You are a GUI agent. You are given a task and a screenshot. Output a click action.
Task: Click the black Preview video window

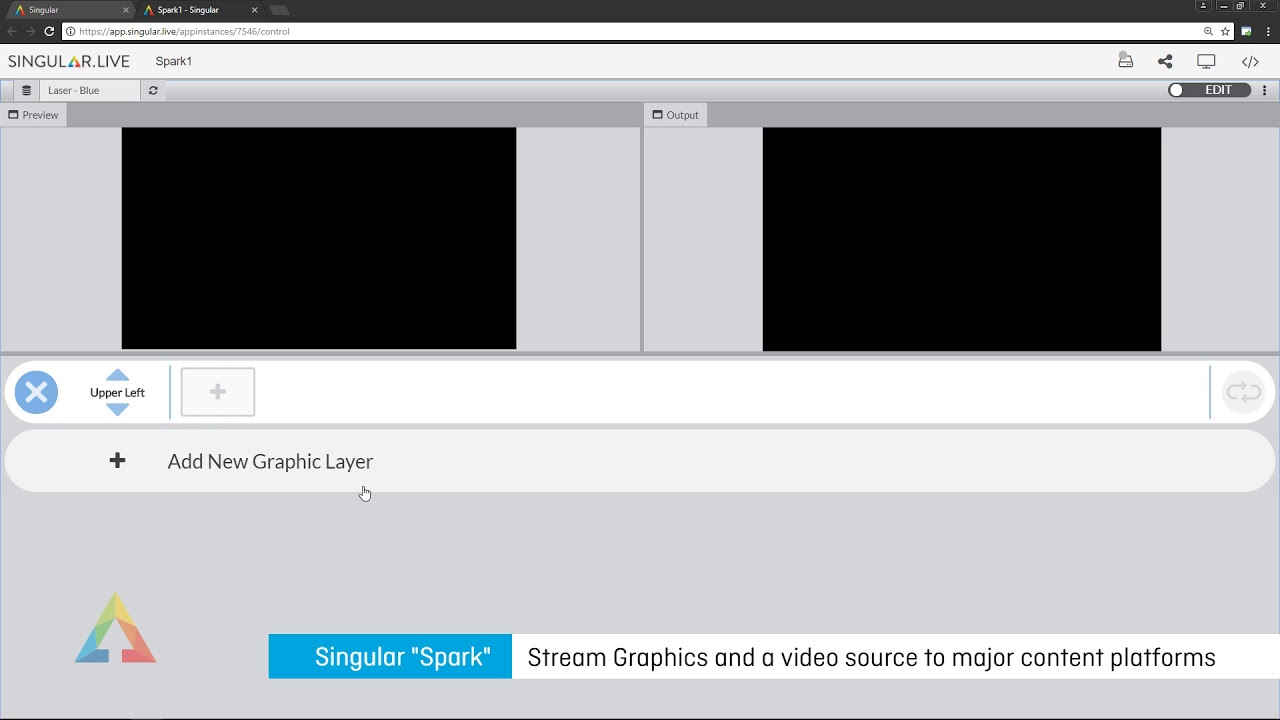319,238
